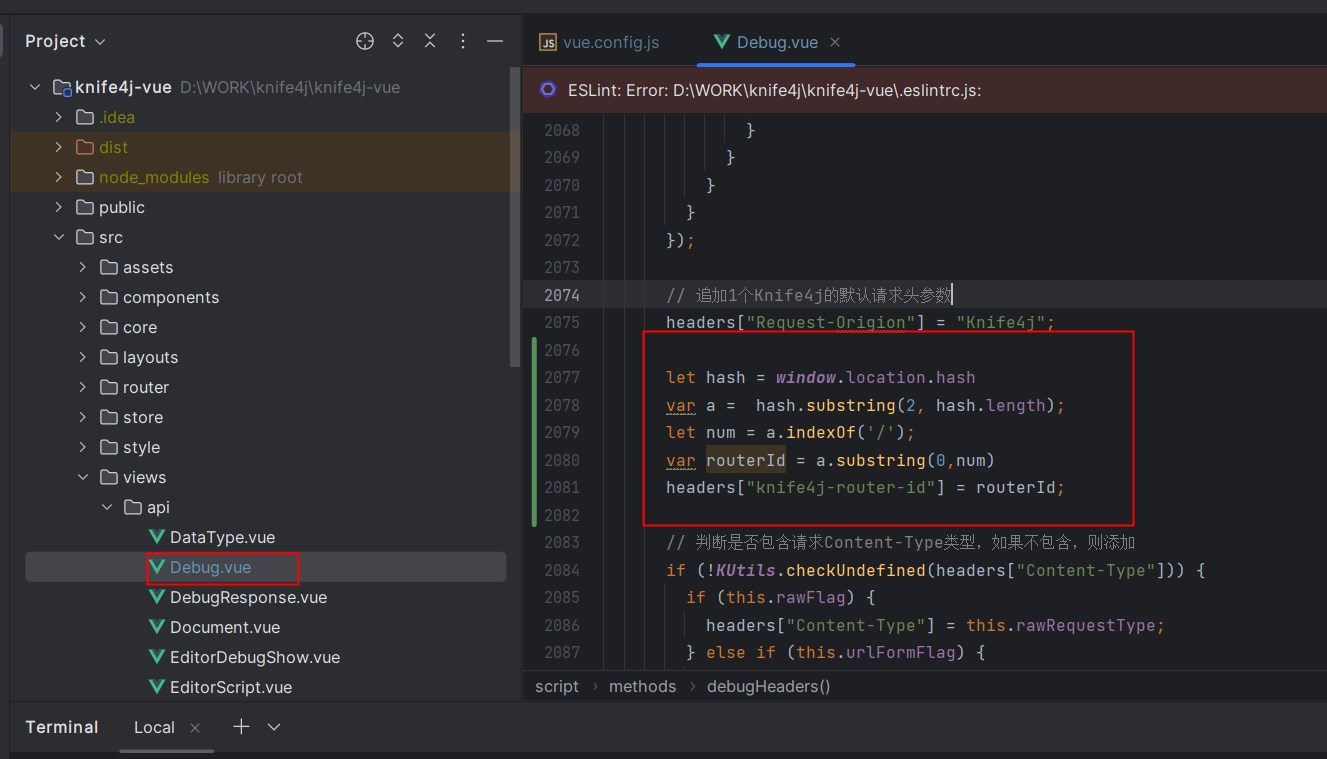Expand the assets folder

83,267
